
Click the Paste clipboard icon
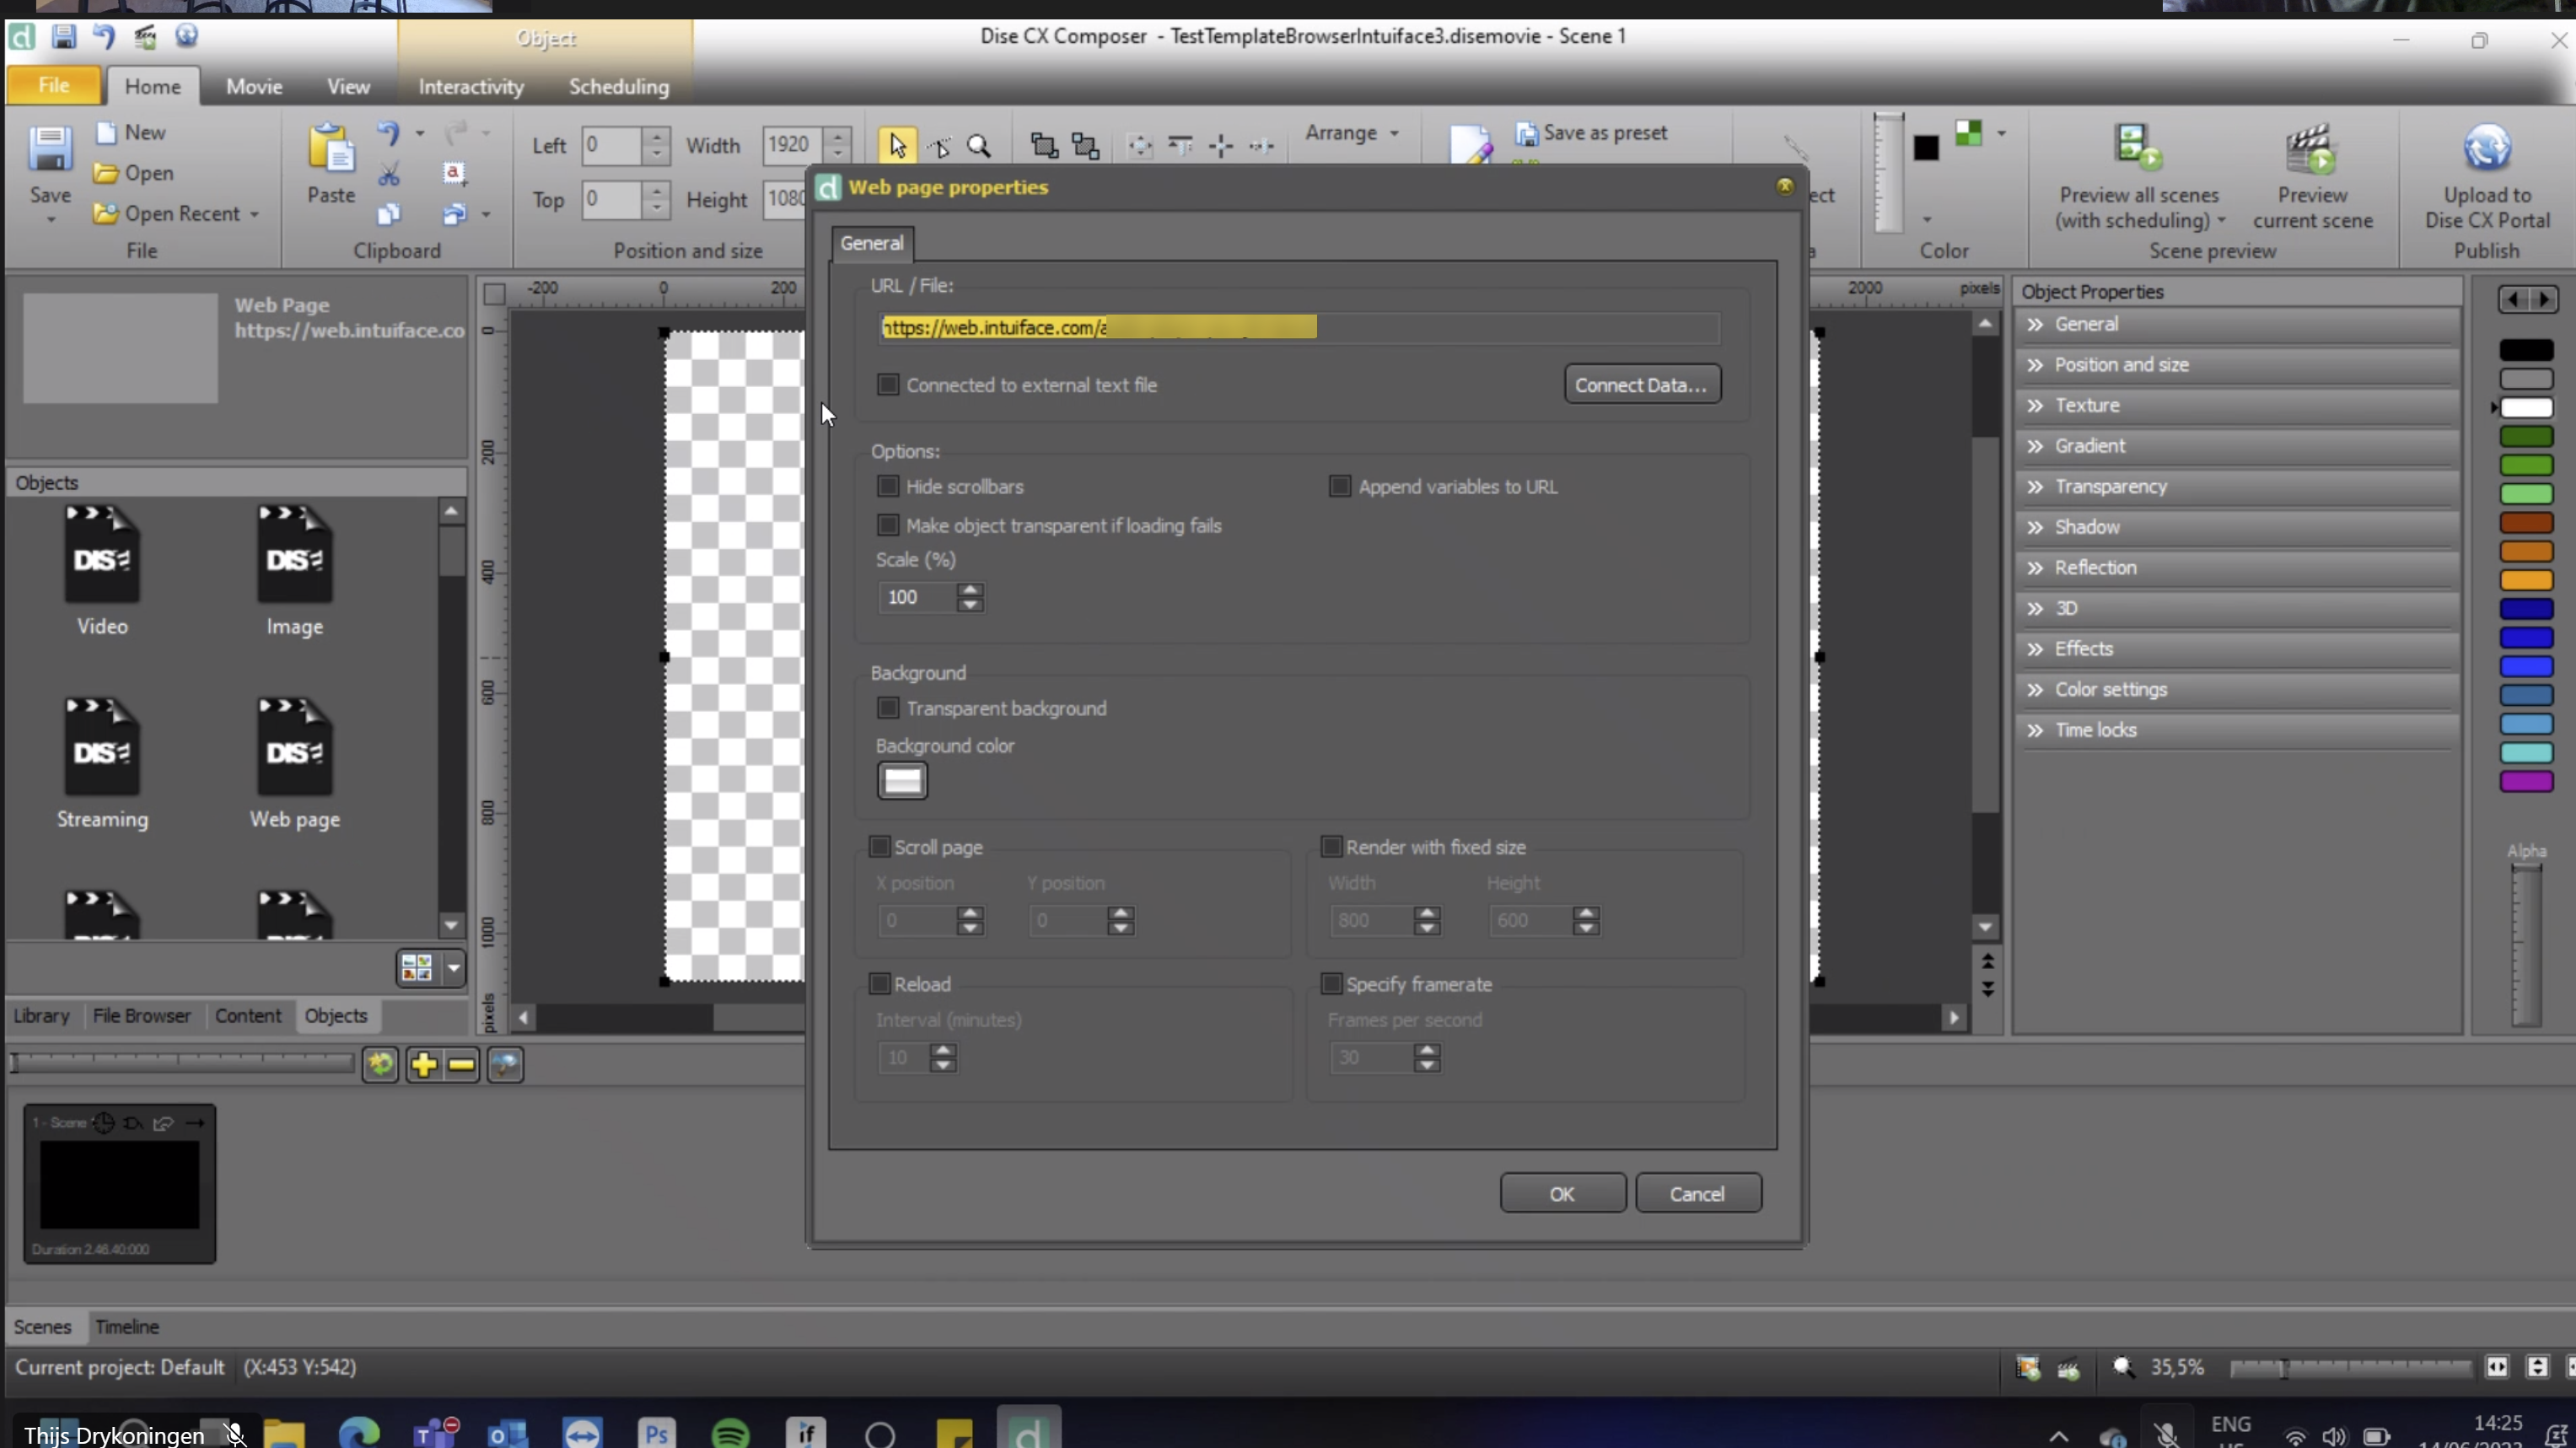click(x=331, y=150)
